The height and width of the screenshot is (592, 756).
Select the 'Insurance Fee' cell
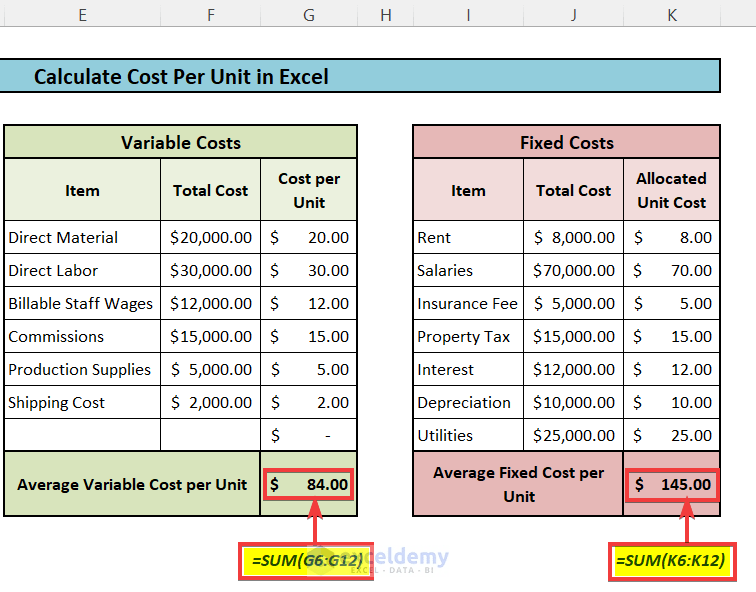[x=468, y=303]
